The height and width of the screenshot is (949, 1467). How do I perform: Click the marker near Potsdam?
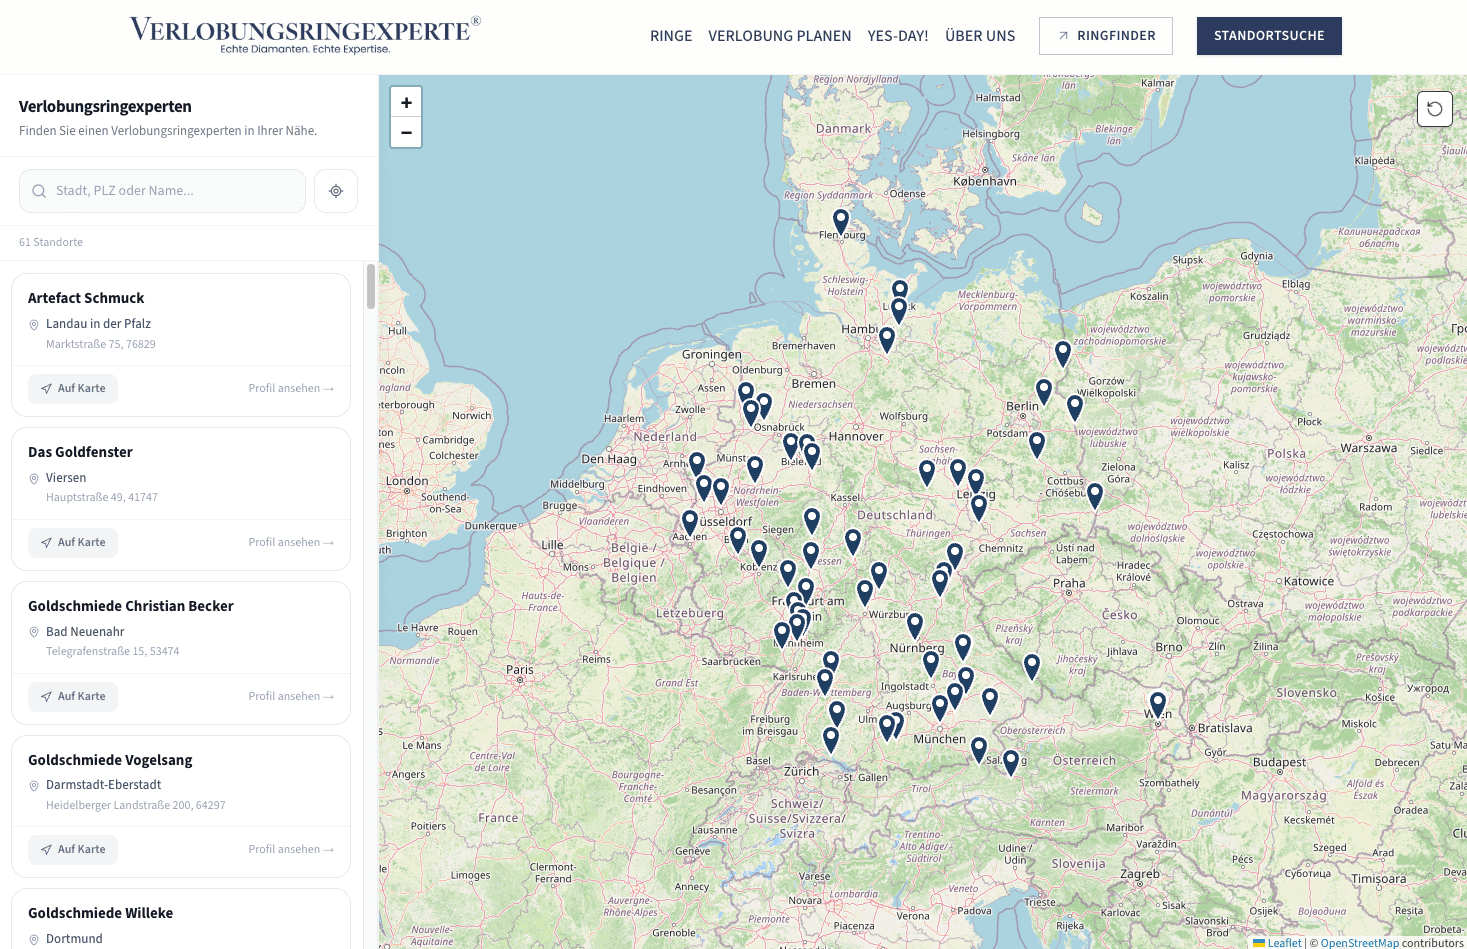point(1037,445)
